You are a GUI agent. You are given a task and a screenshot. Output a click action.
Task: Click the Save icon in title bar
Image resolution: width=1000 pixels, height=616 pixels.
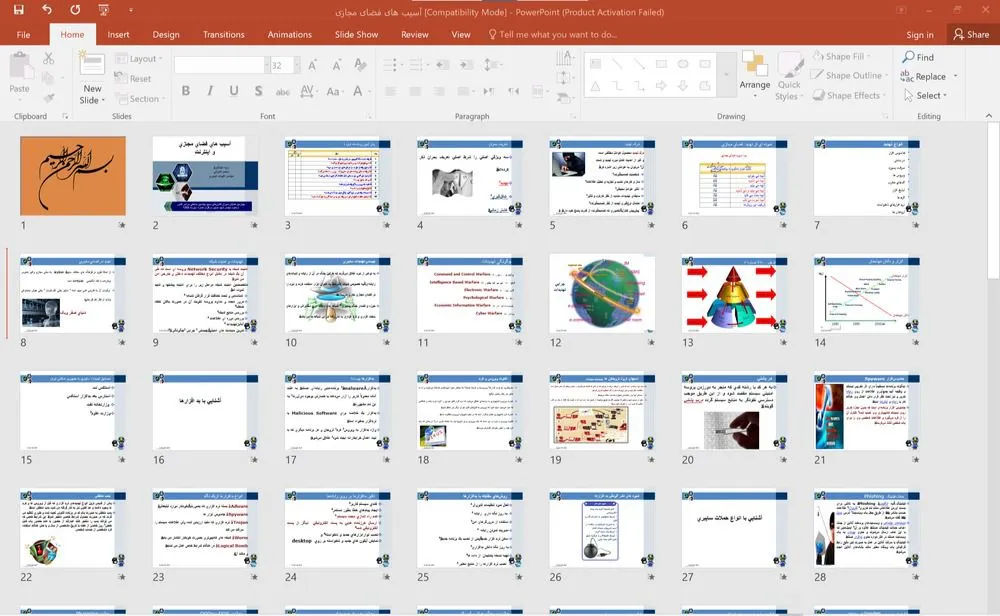18,10
